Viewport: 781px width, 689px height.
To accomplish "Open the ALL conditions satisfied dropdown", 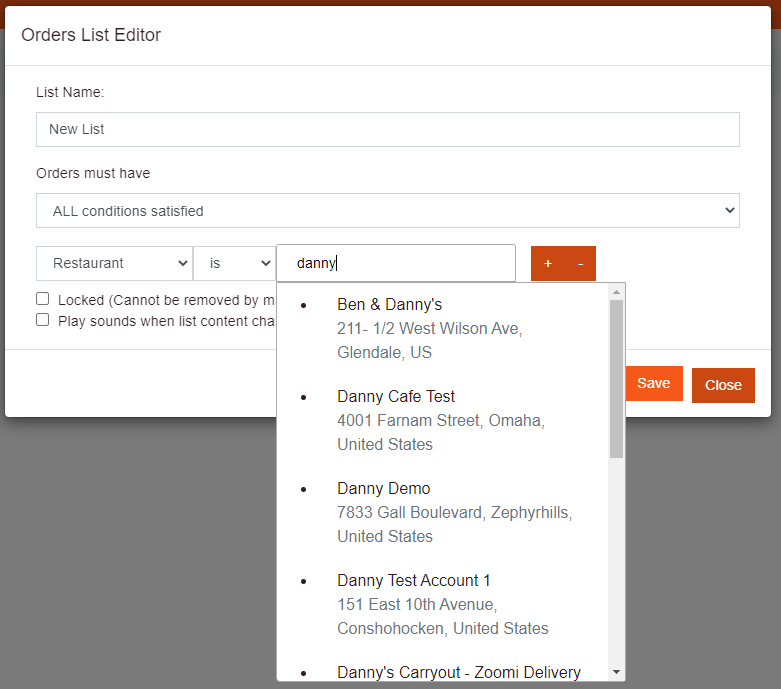I will pyautogui.click(x=388, y=211).
